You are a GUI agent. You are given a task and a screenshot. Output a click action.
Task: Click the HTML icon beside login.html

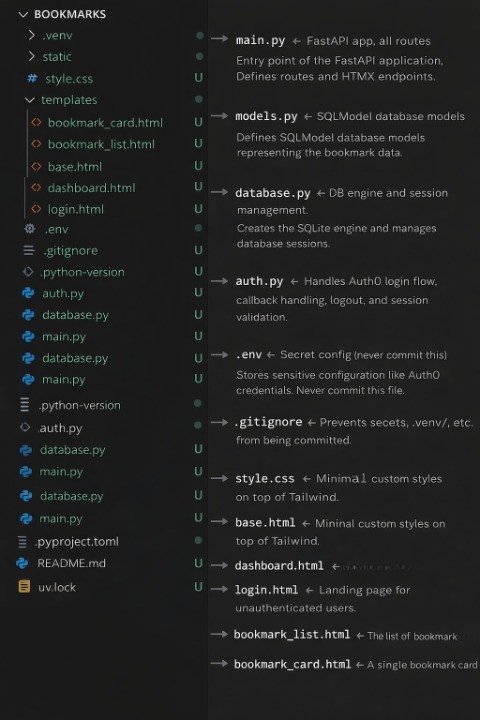(x=36, y=208)
